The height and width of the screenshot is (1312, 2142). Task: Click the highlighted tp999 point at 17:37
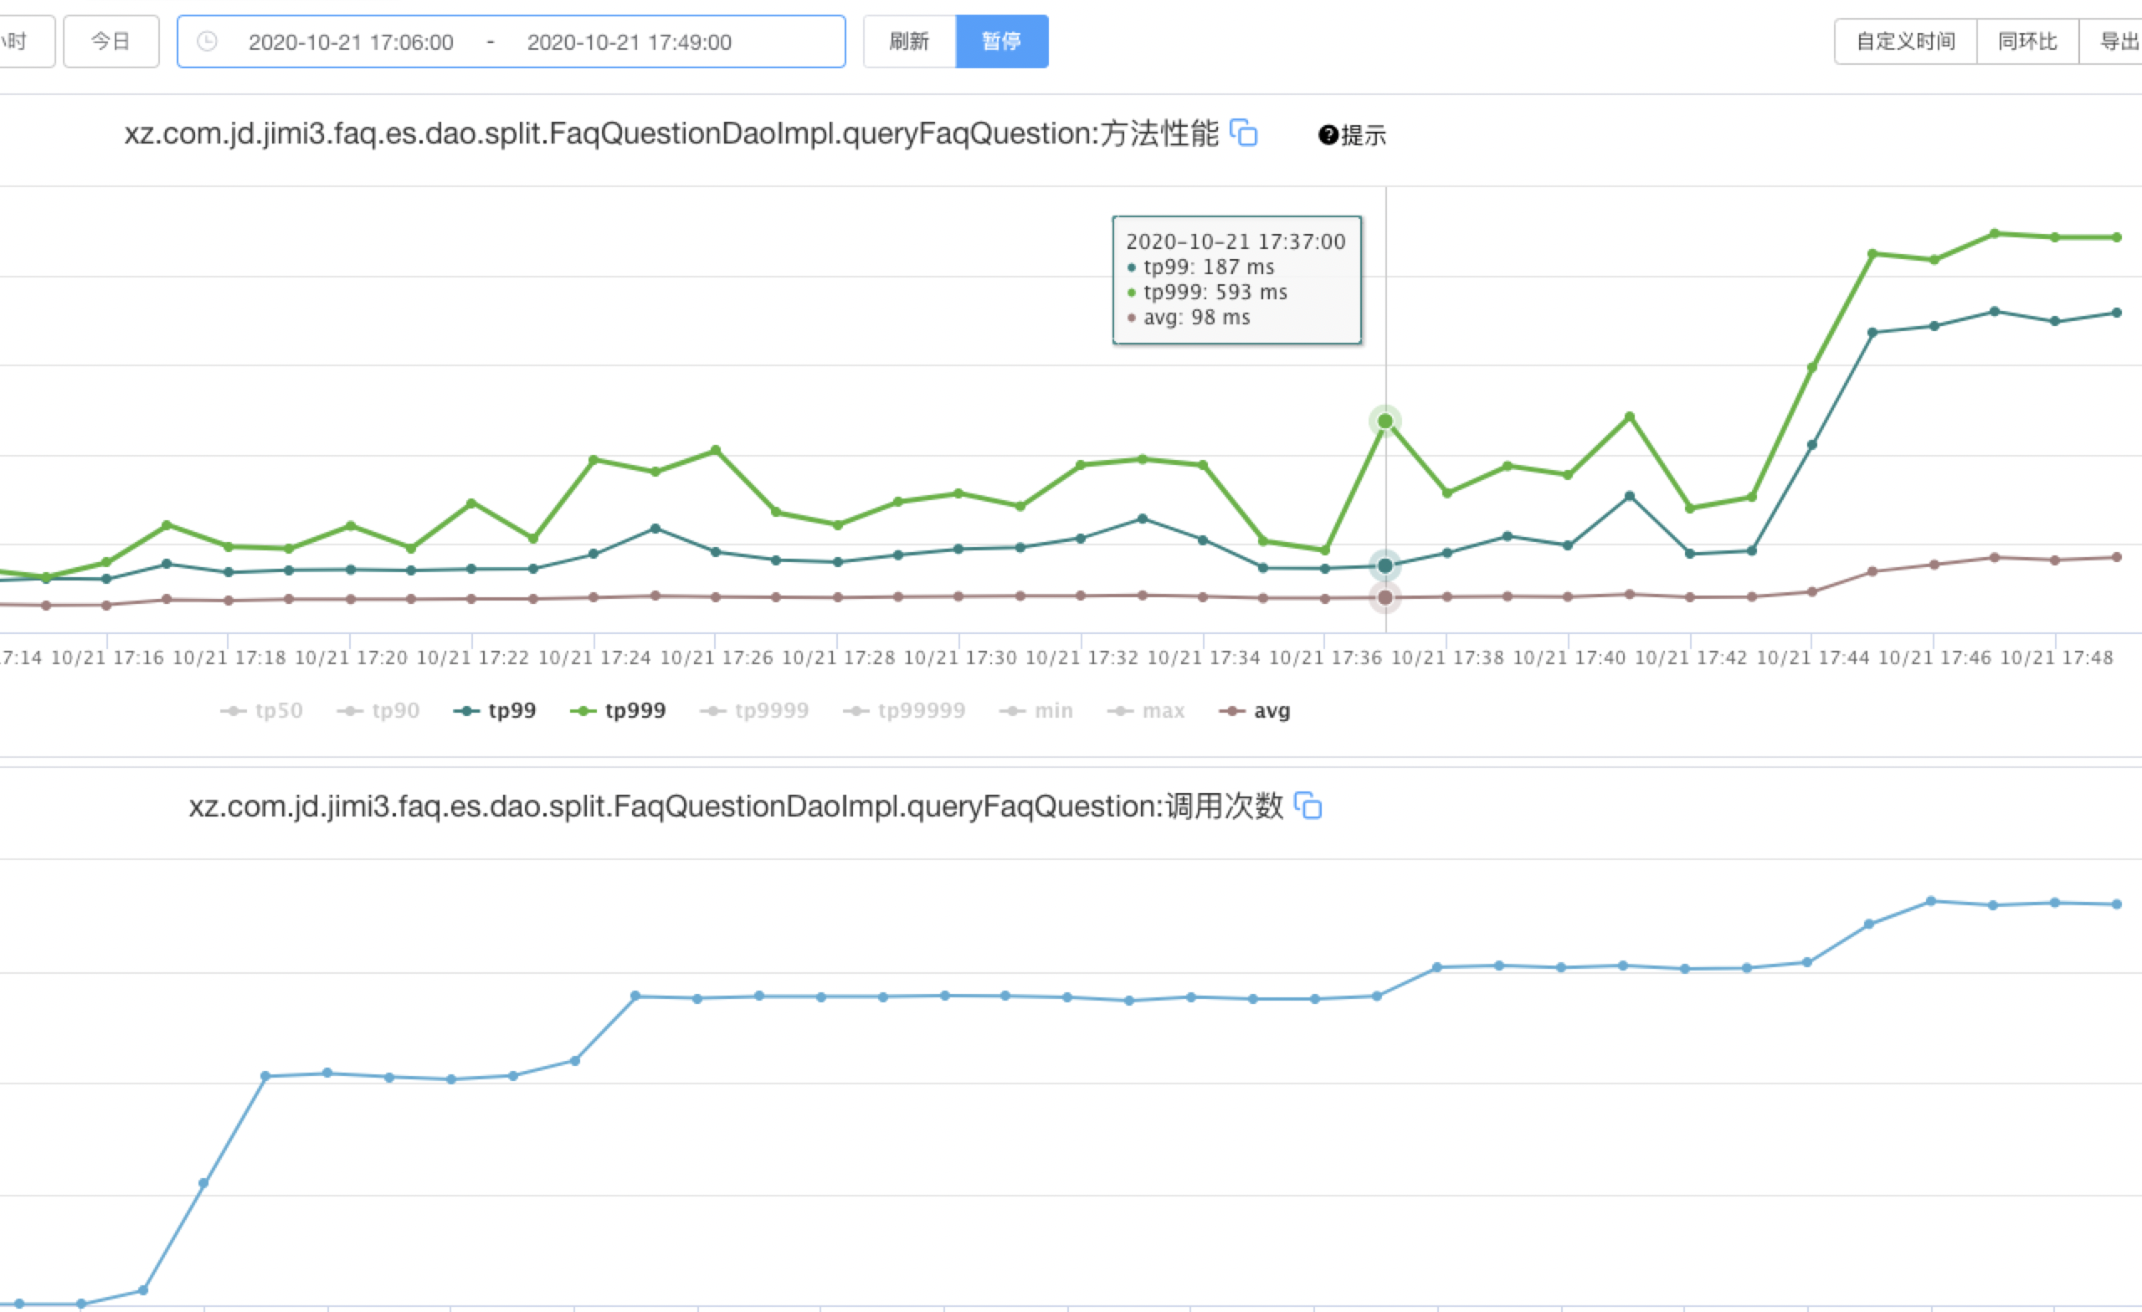tap(1385, 421)
